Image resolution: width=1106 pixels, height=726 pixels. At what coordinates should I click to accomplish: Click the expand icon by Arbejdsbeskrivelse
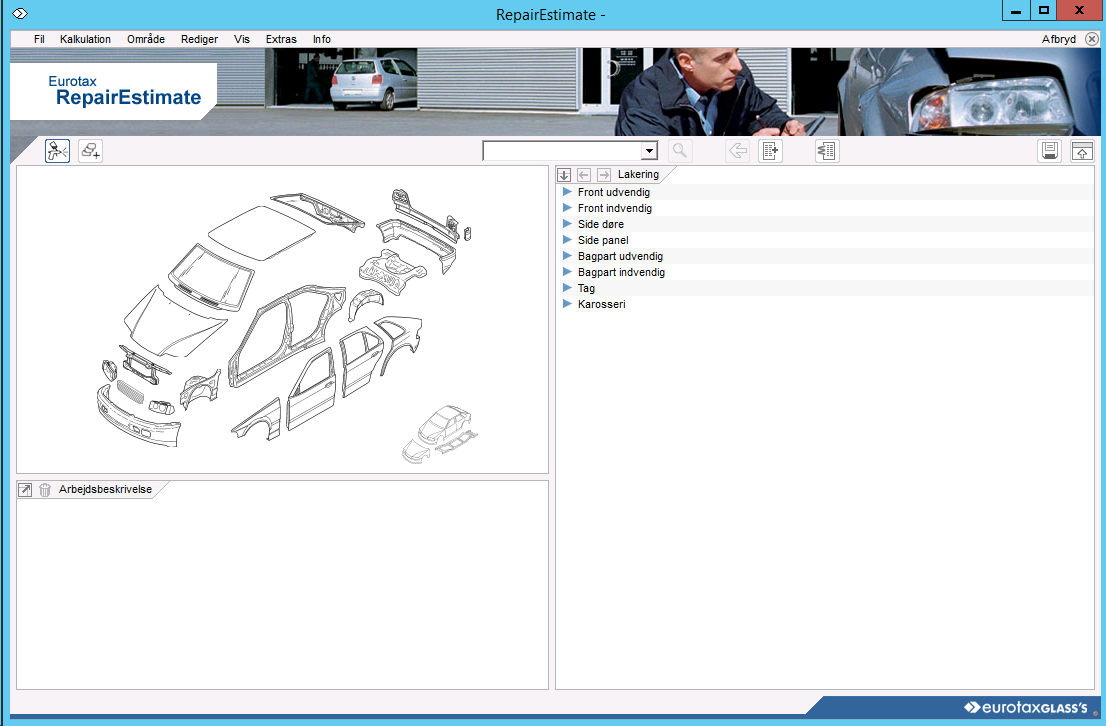coord(25,490)
